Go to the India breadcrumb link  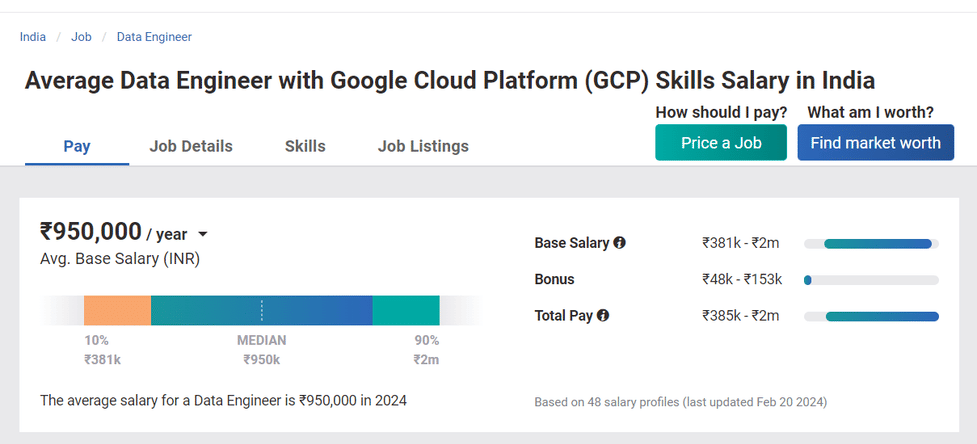point(33,37)
